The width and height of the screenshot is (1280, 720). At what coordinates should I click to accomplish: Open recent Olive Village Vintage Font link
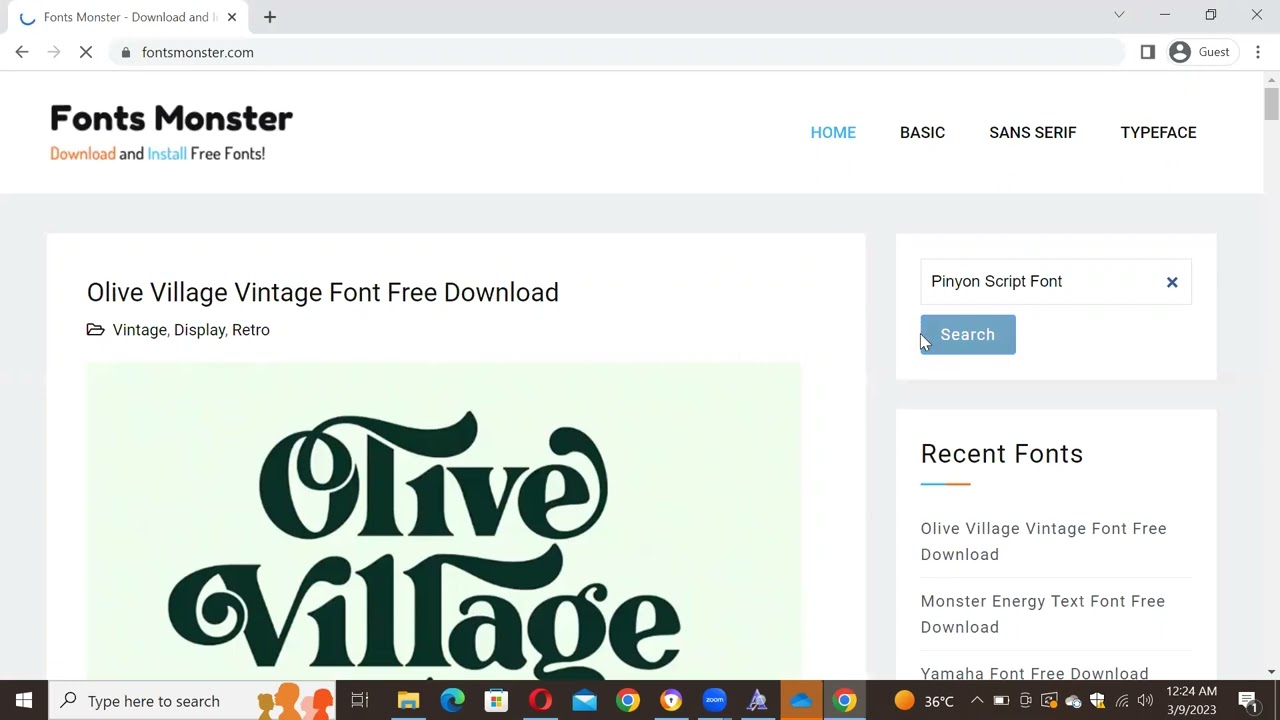(x=1043, y=541)
